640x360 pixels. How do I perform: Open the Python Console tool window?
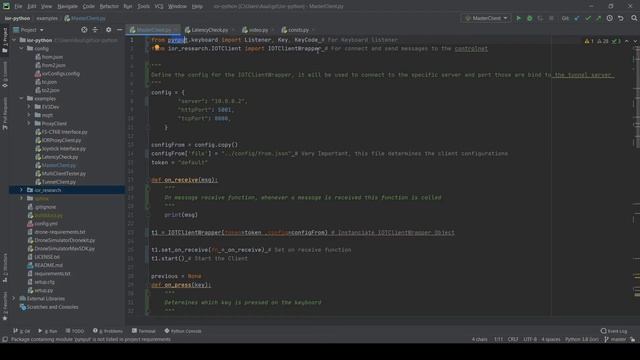click(x=183, y=331)
